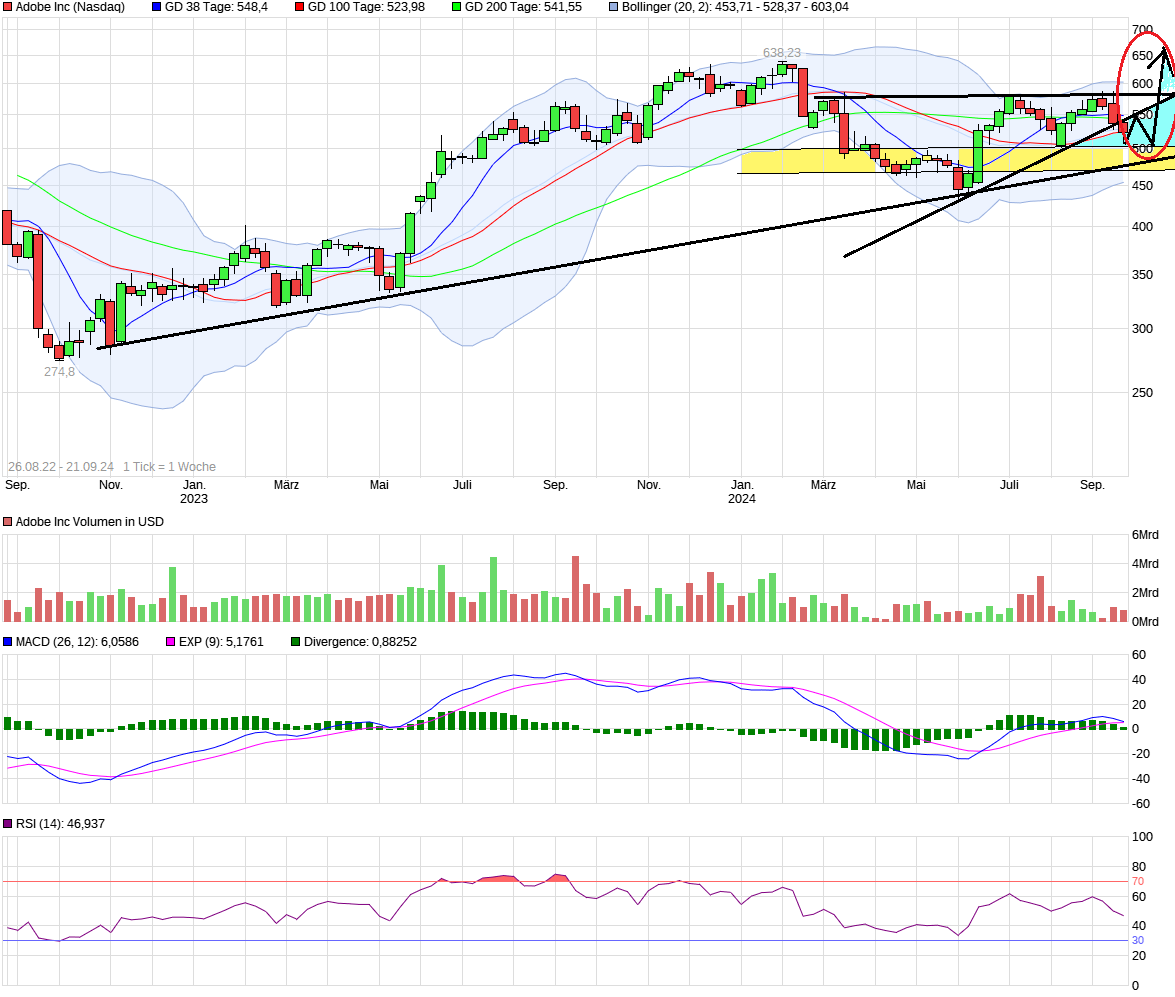Image resolution: width=1175 pixels, height=997 pixels.
Task: Click the blue RSI 30 level line
Action: click(x=600, y=940)
